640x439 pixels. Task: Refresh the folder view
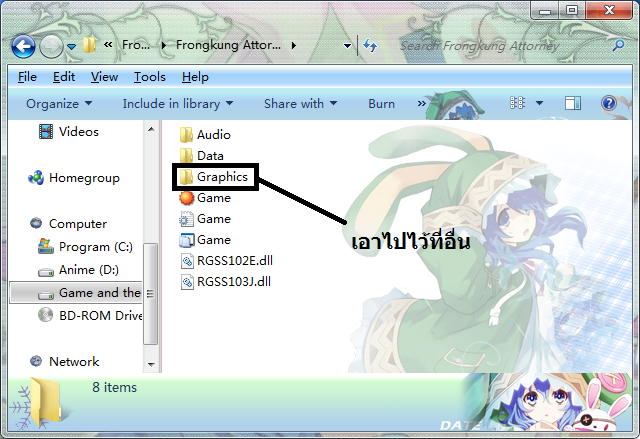[370, 45]
